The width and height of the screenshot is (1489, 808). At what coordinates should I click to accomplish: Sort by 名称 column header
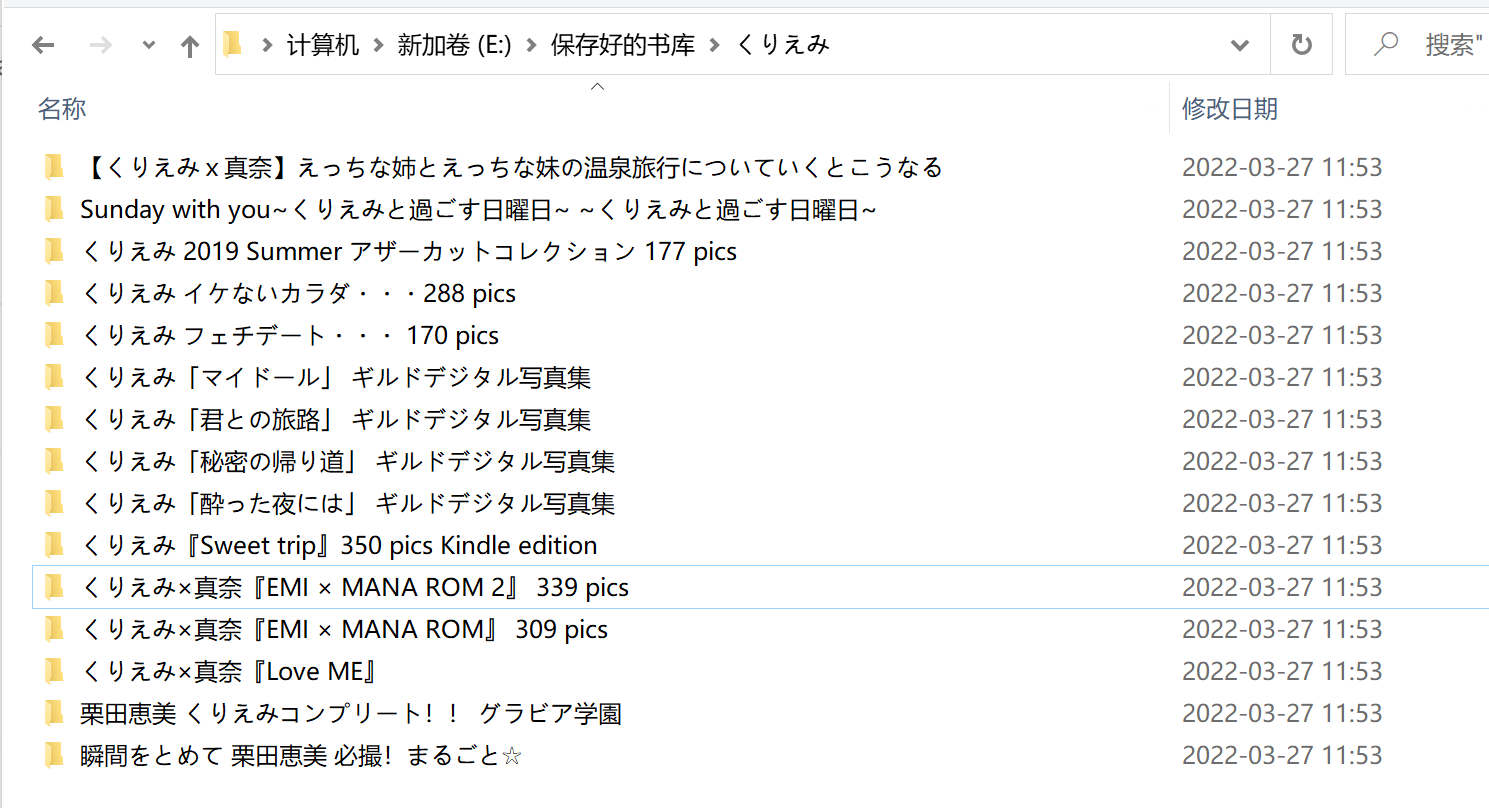click(x=62, y=109)
